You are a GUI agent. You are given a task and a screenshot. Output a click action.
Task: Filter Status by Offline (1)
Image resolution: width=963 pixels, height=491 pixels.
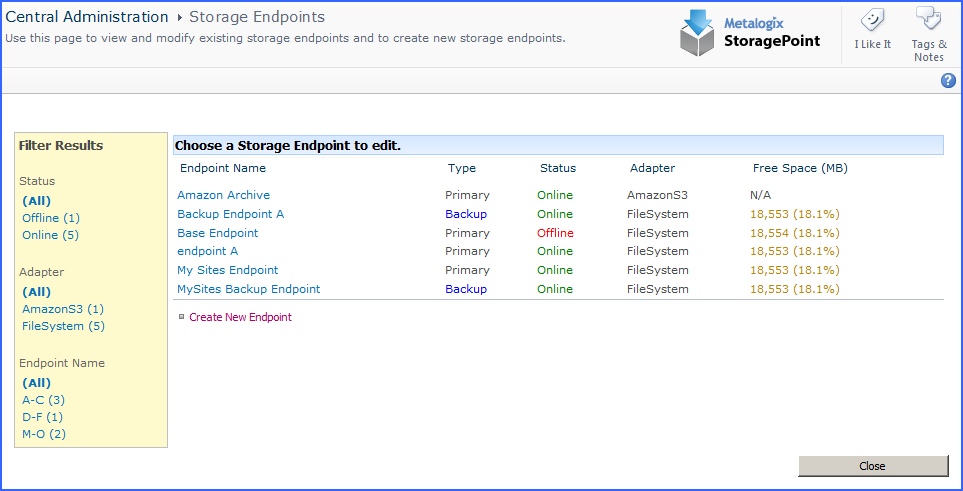click(51, 218)
